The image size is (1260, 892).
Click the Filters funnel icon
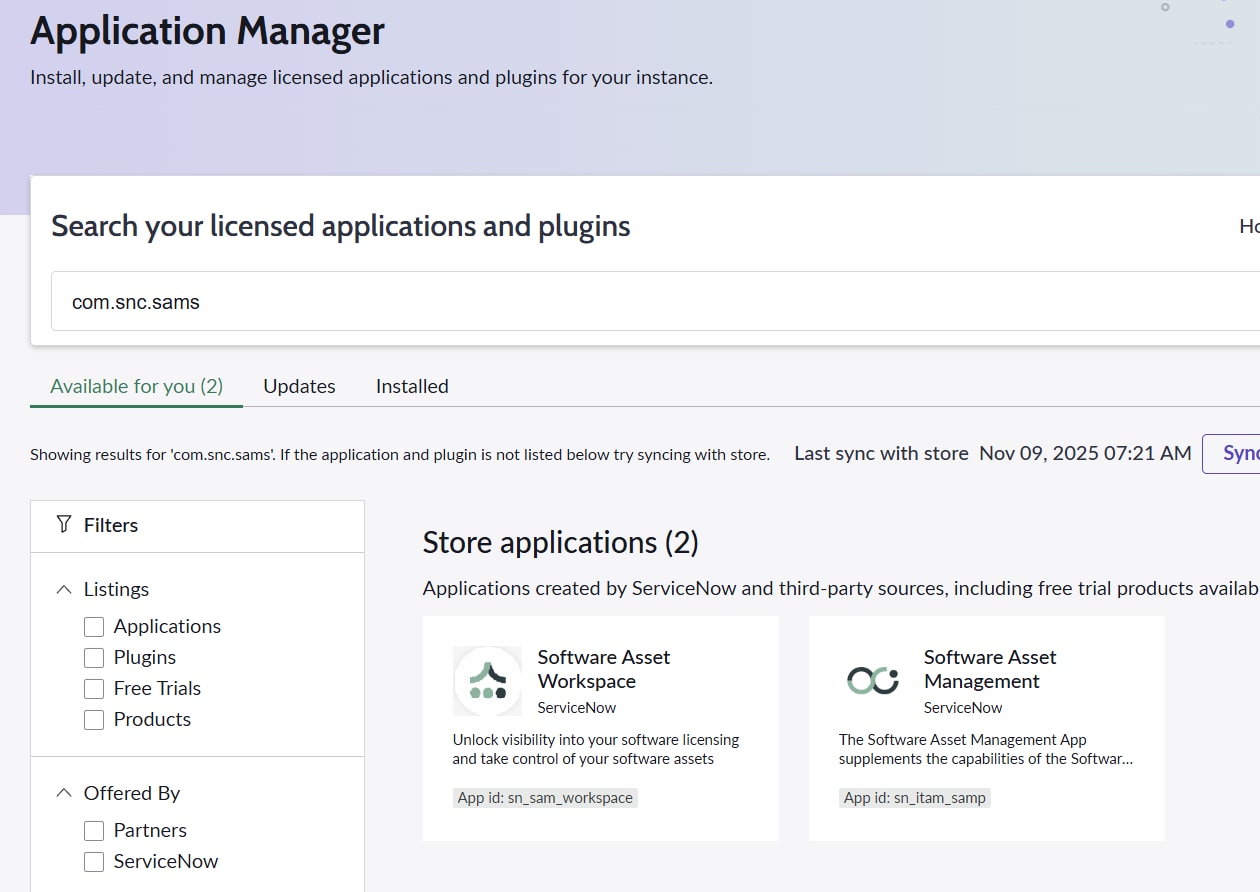[x=64, y=525]
